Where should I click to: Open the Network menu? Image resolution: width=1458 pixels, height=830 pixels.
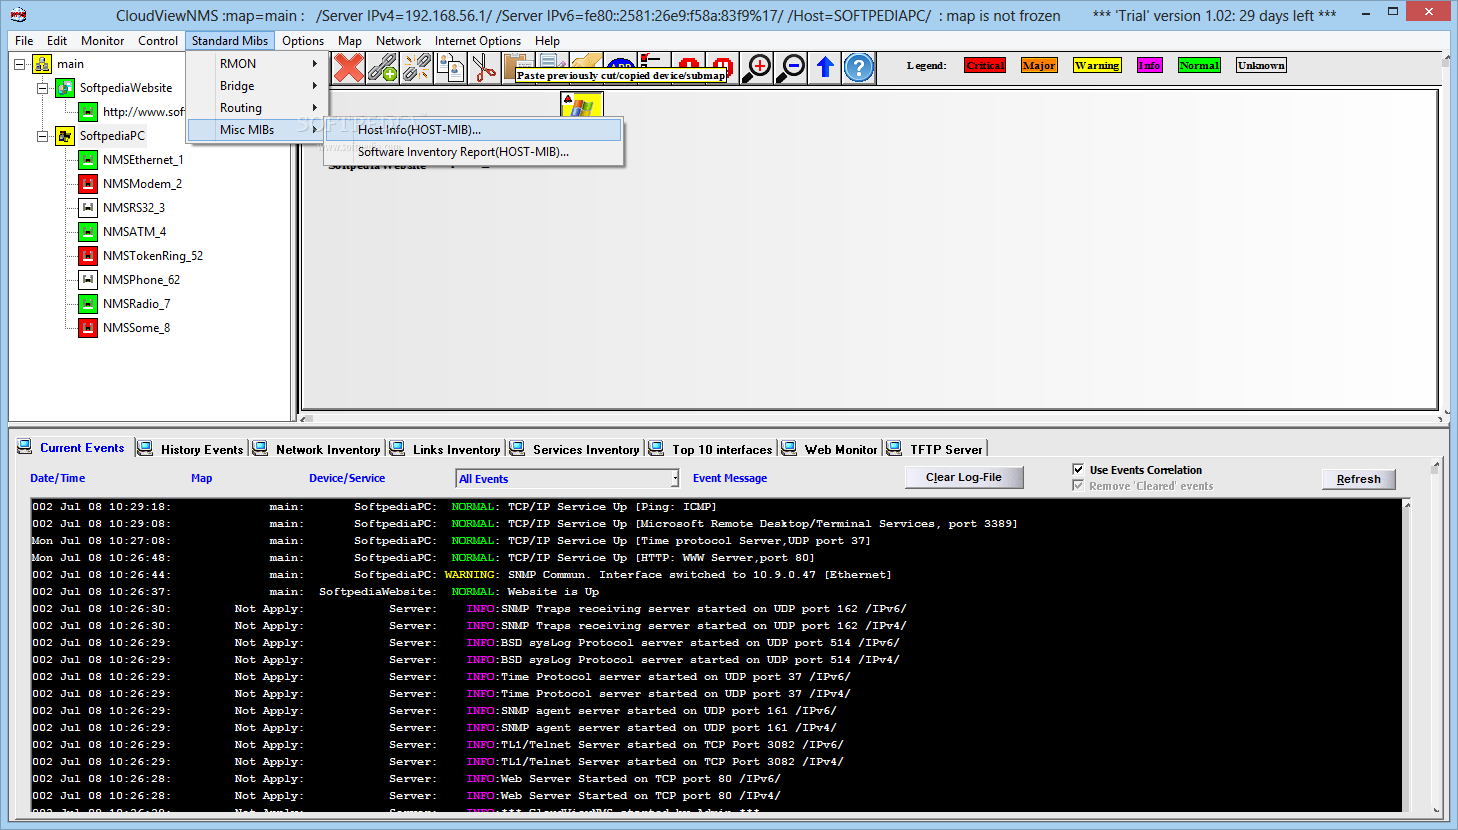tap(398, 41)
